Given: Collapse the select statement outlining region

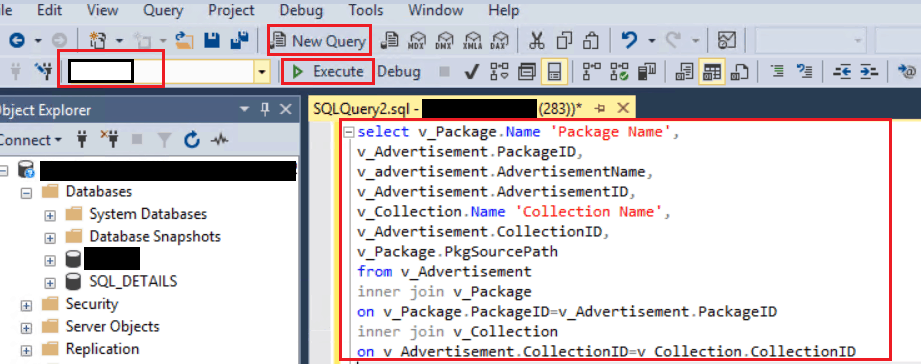Looking at the screenshot, I should point(349,133).
